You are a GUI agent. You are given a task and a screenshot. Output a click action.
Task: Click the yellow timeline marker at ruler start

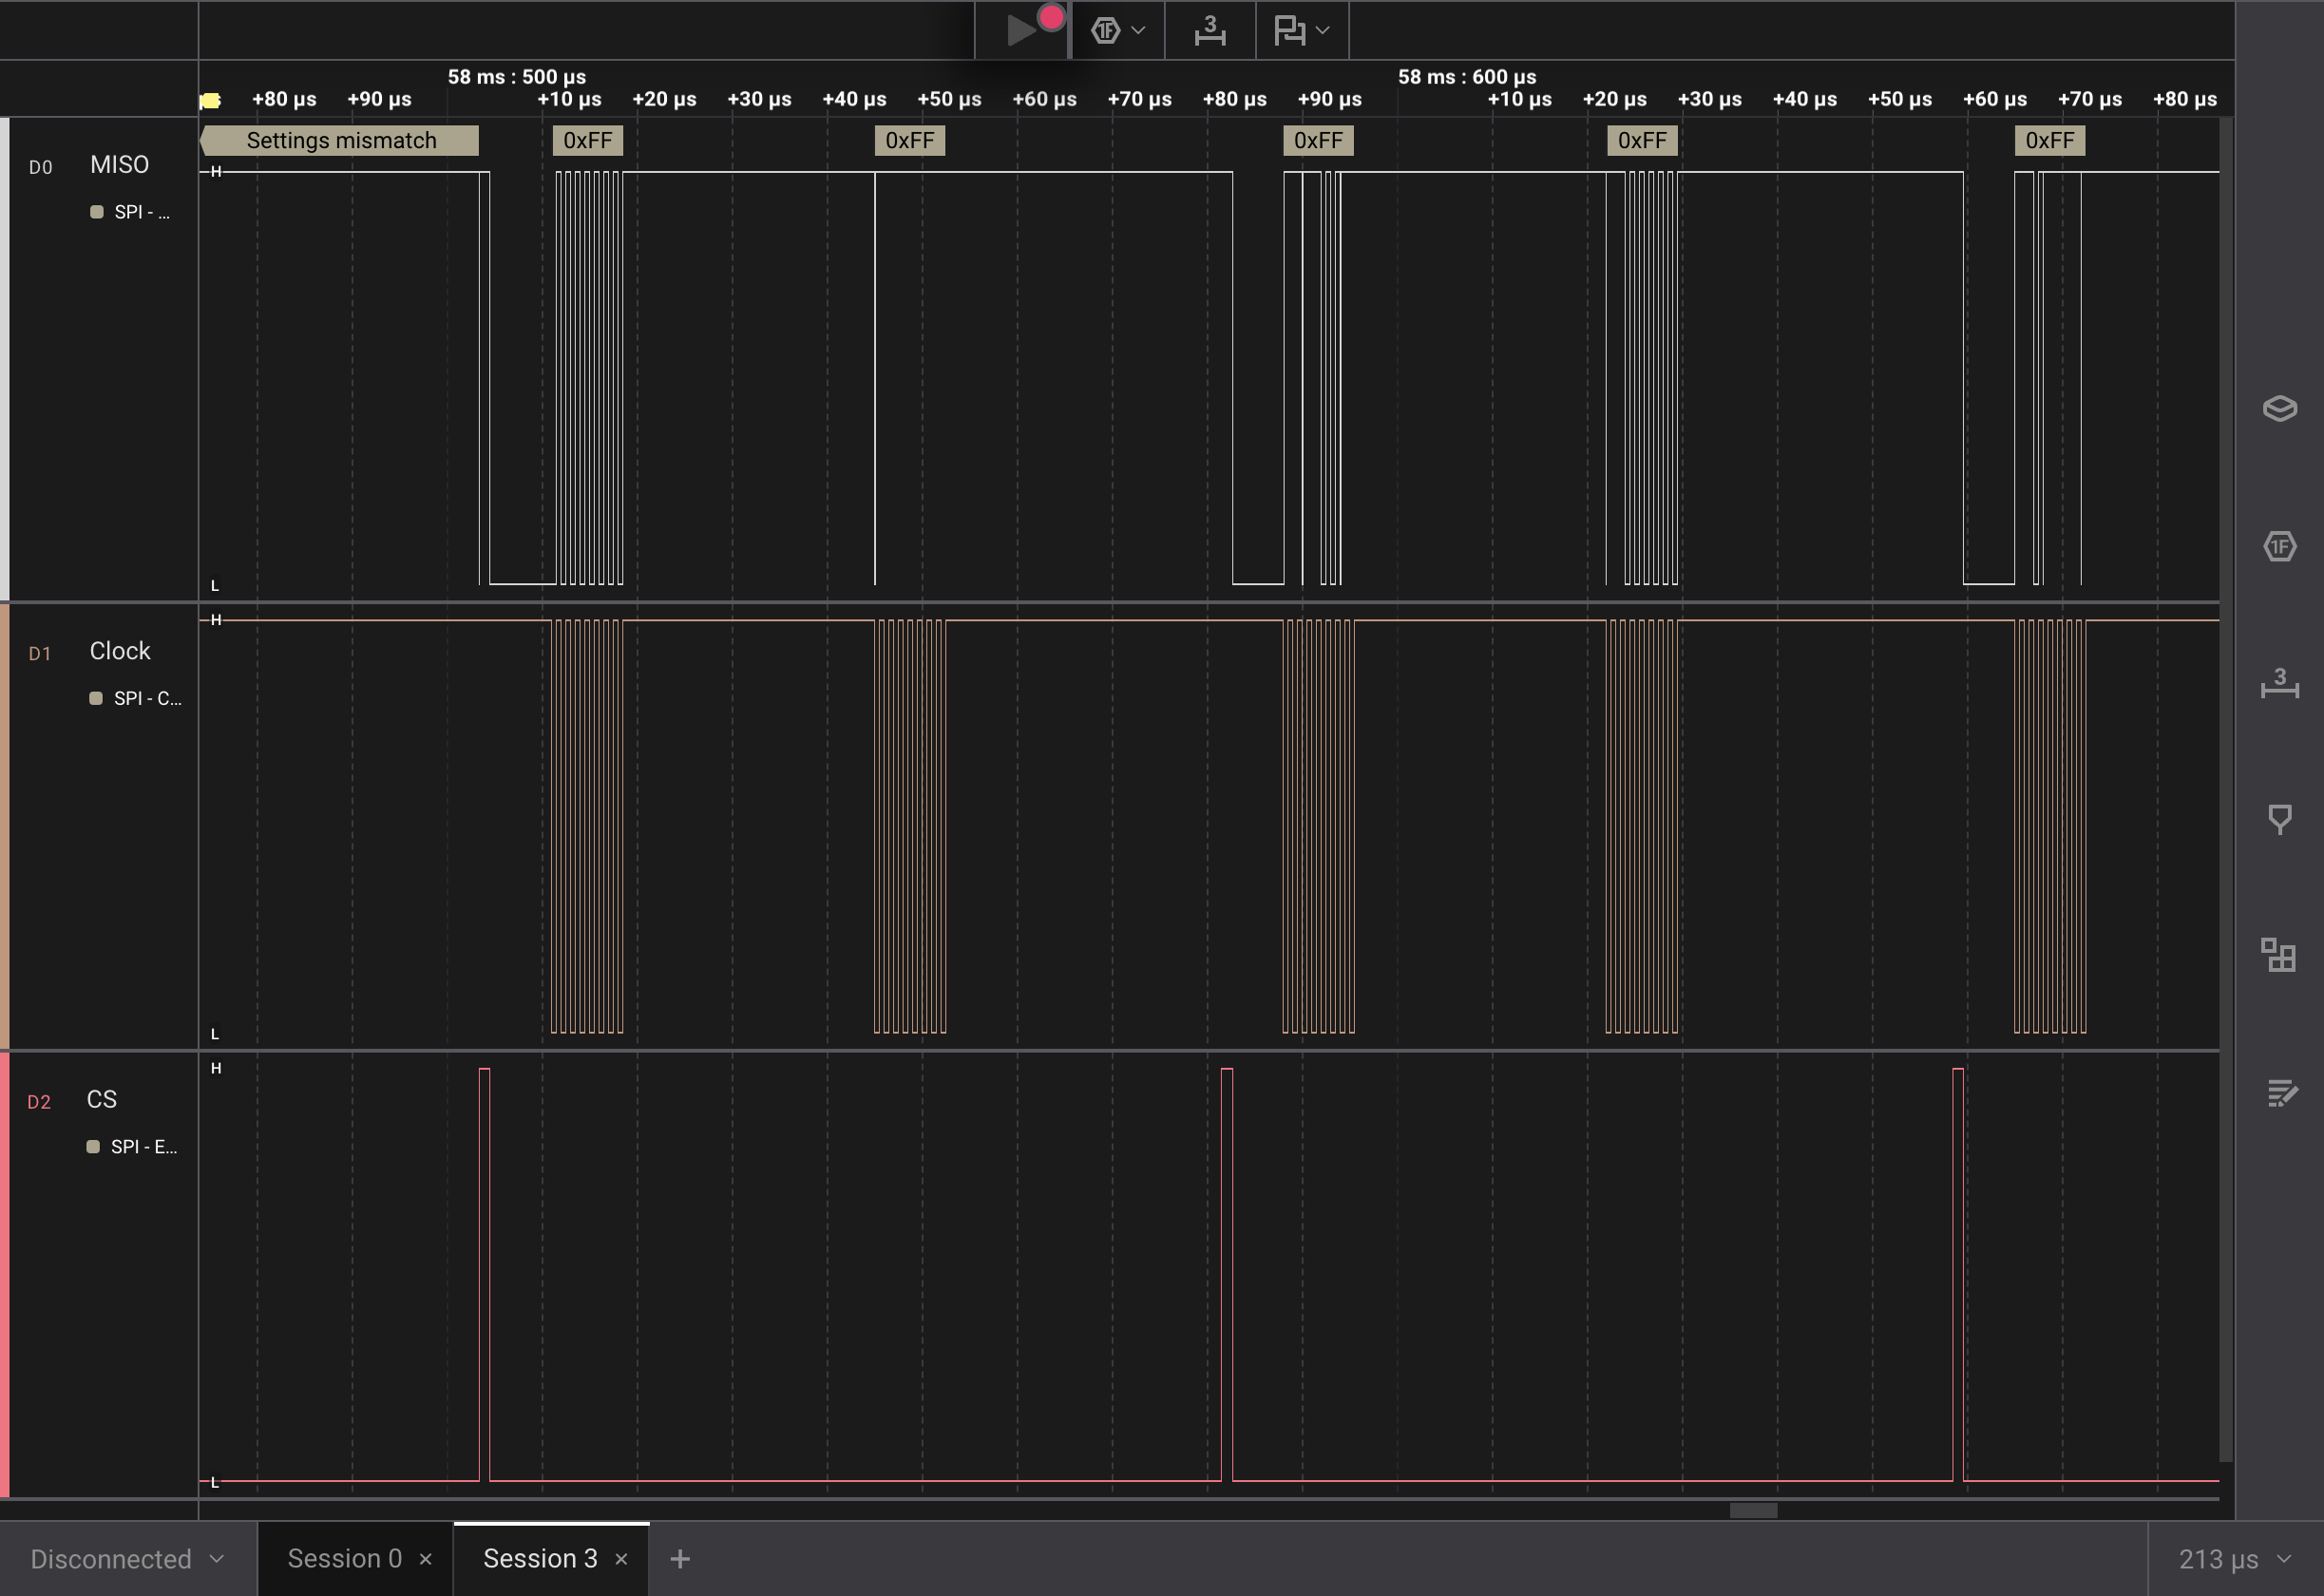coord(210,100)
